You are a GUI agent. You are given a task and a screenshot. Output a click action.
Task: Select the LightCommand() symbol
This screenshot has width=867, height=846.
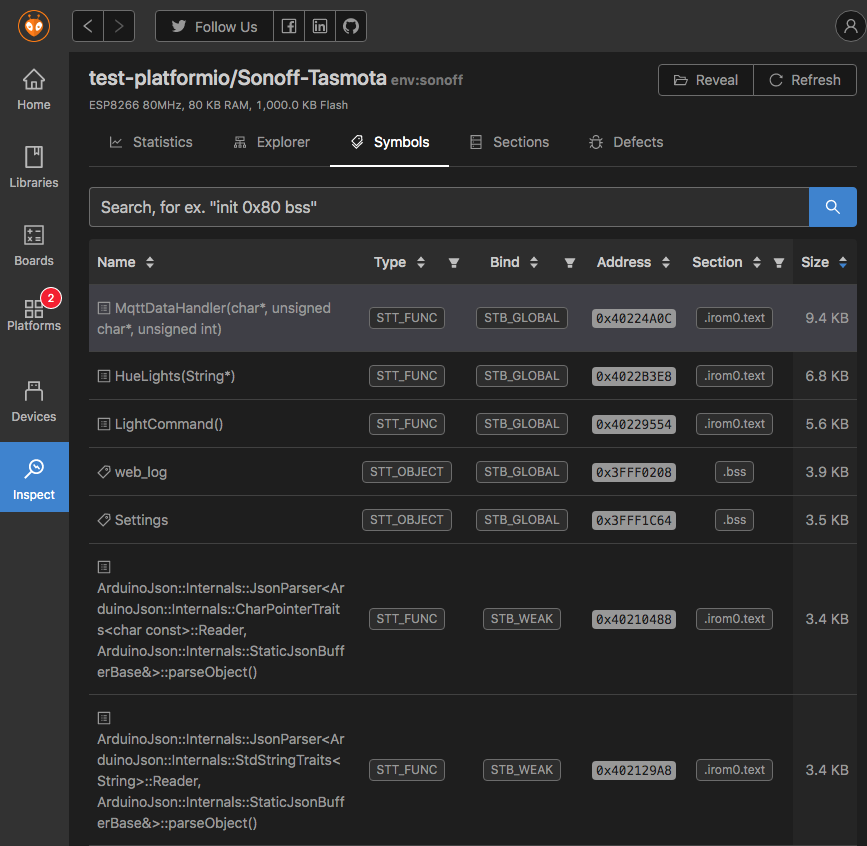169,424
